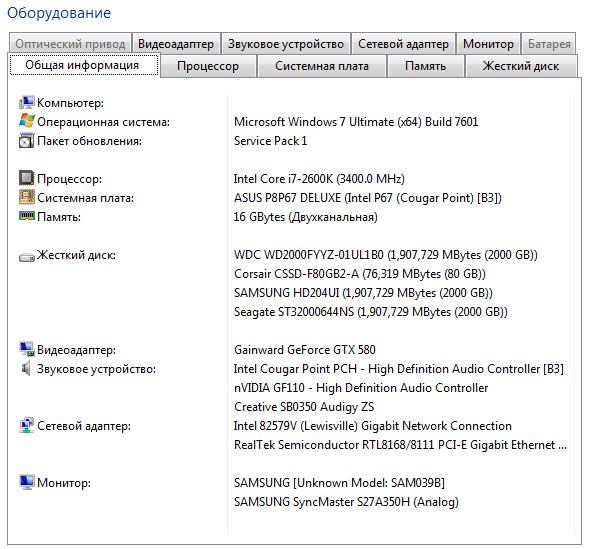Click the Intel 82579V (Lewisville) network entry

[372, 426]
